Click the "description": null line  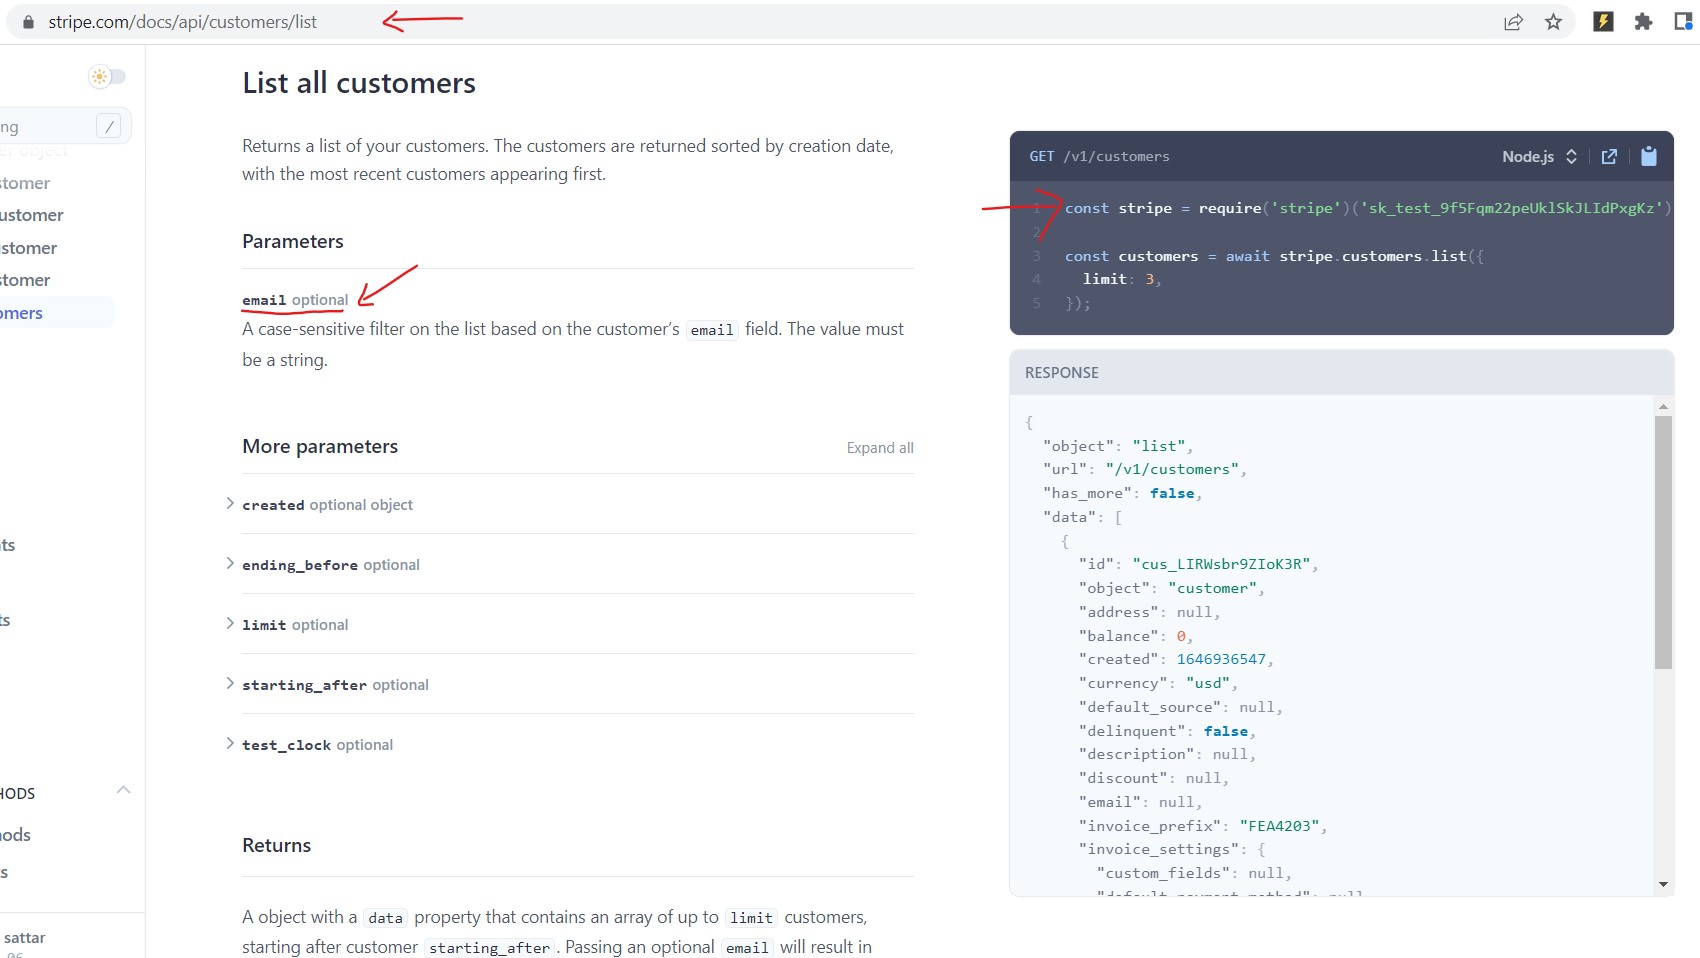click(x=1167, y=754)
